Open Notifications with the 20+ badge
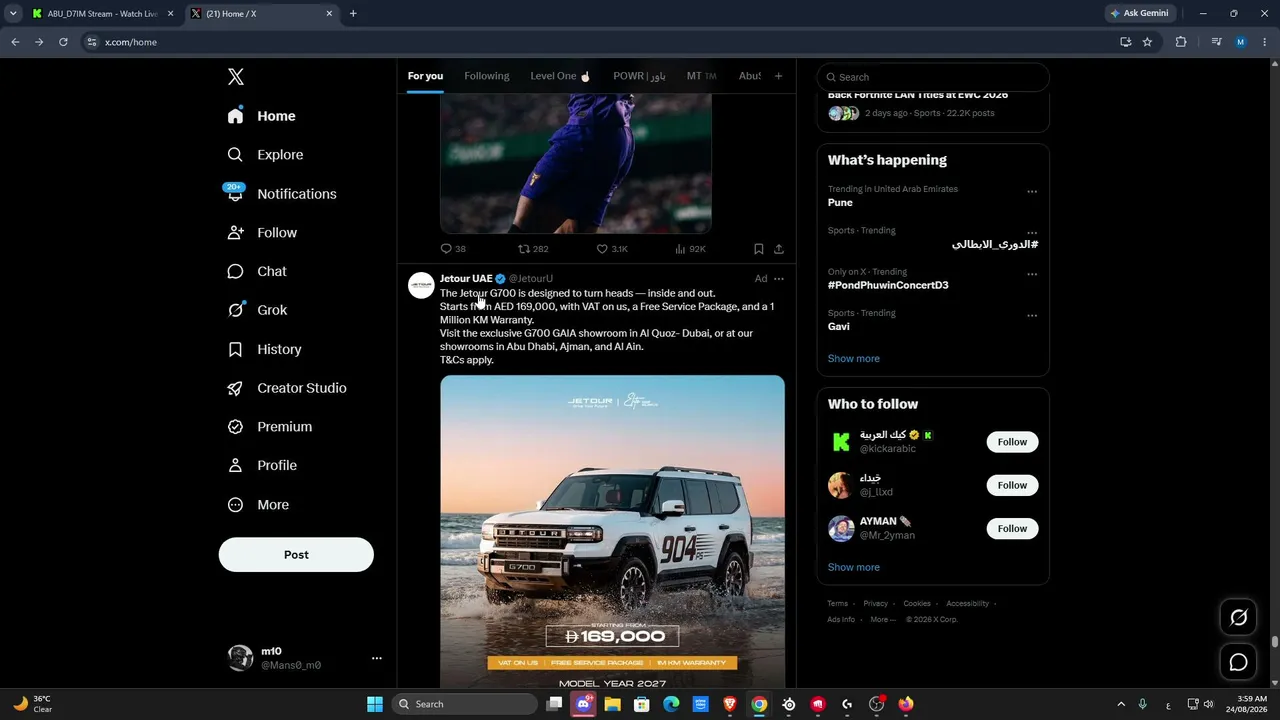 (282, 194)
